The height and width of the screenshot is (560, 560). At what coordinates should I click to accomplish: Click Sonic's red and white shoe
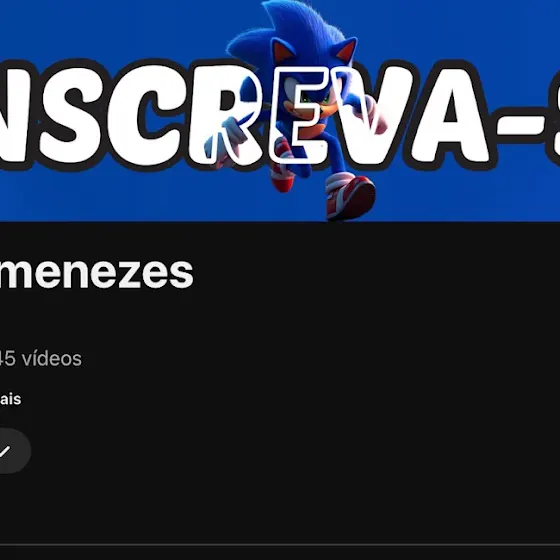point(350,196)
